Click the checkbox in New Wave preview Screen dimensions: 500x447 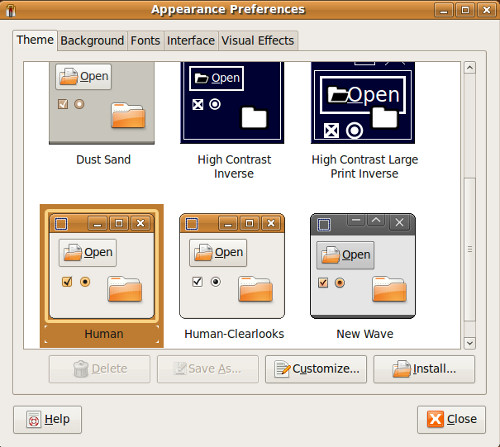(323, 283)
